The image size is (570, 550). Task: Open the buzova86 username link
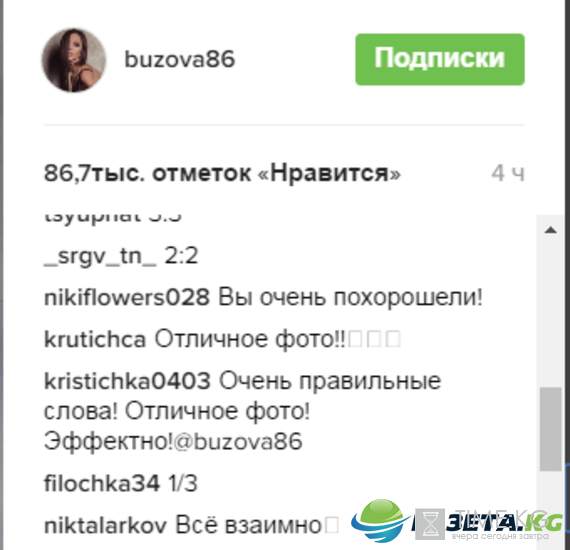coord(180,59)
